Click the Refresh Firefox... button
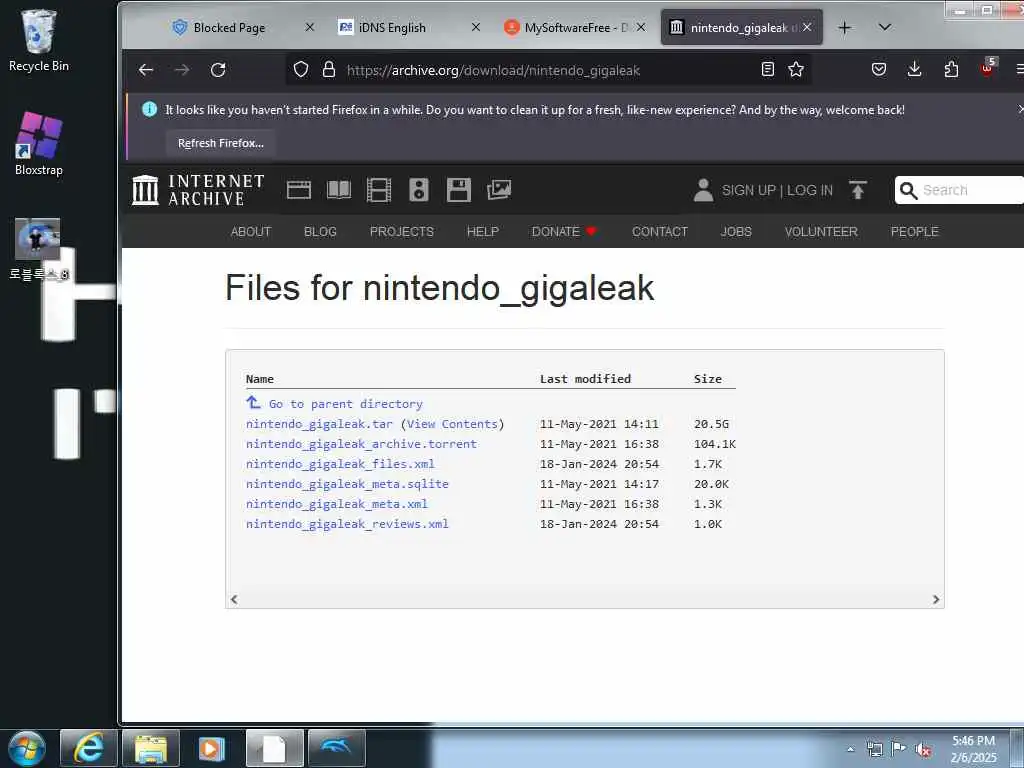Image resolution: width=1024 pixels, height=768 pixels. (221, 143)
